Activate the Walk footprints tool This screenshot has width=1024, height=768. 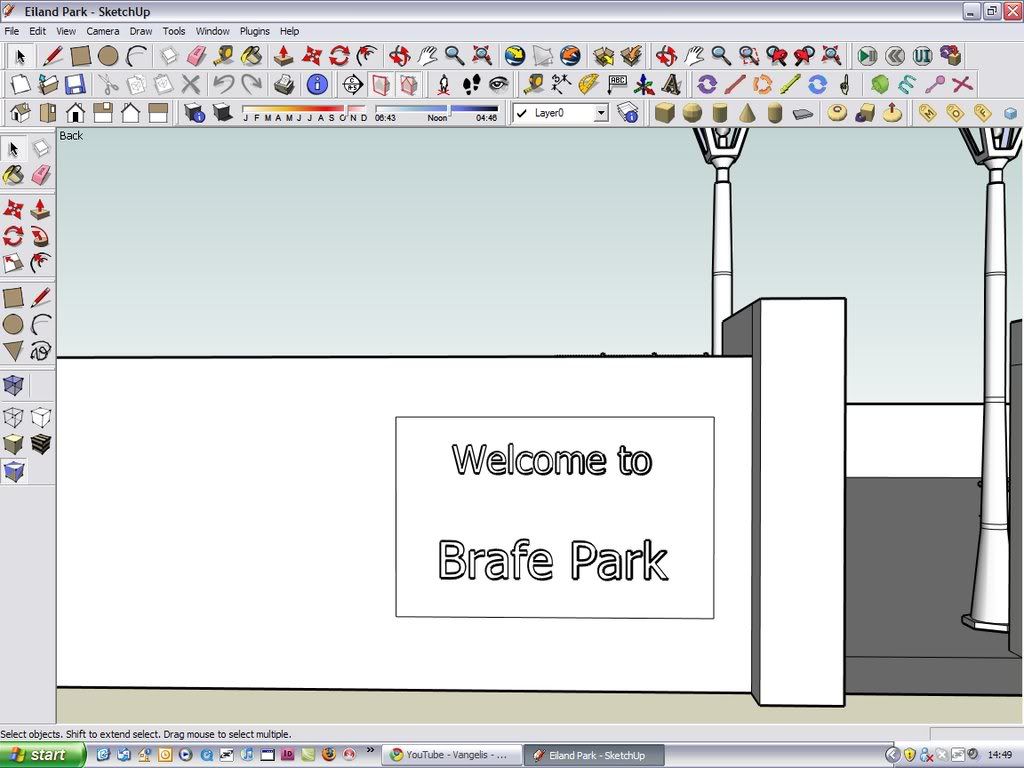pyautogui.click(x=472, y=84)
